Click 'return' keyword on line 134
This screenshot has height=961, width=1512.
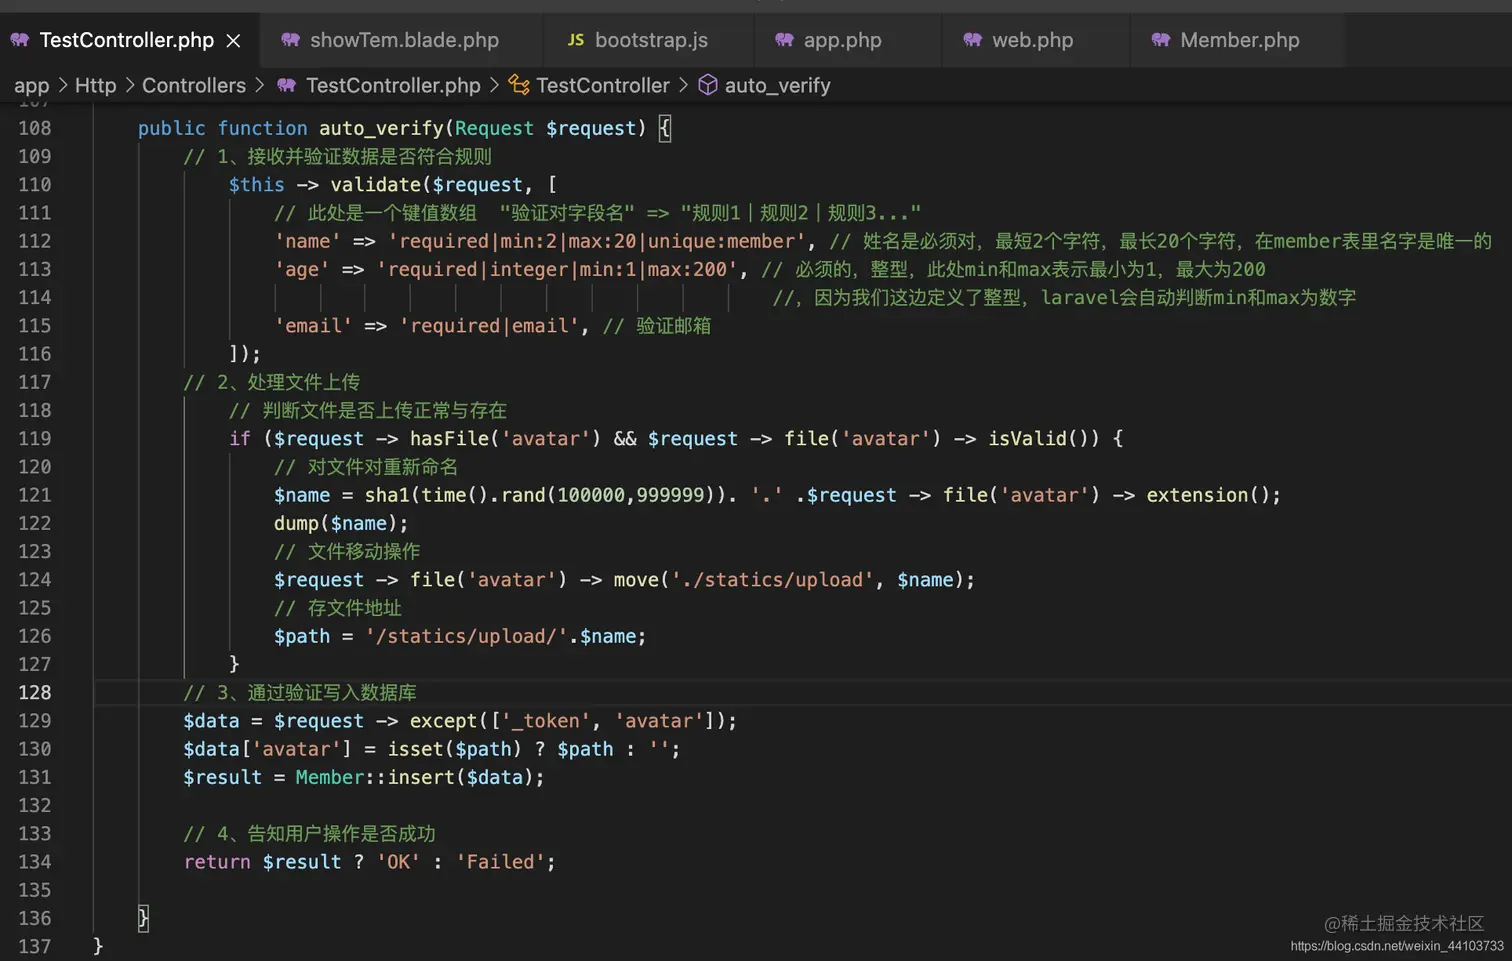point(217,862)
